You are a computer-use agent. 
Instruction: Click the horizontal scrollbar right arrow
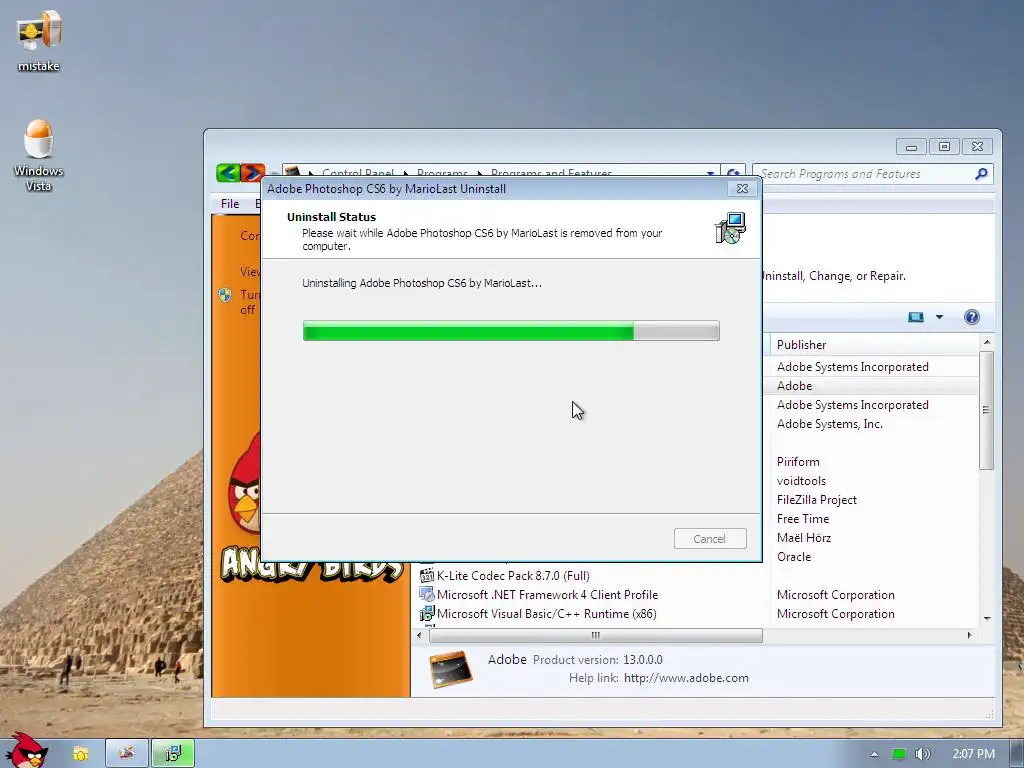pos(969,635)
